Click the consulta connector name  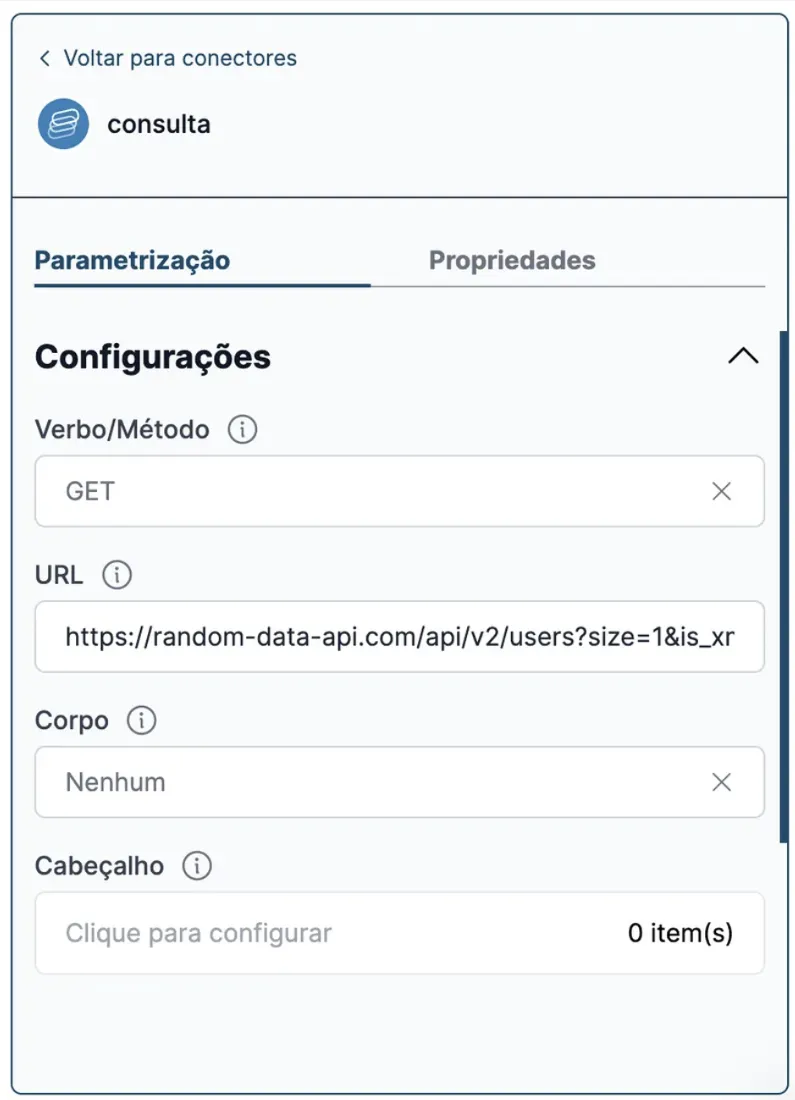coord(159,124)
